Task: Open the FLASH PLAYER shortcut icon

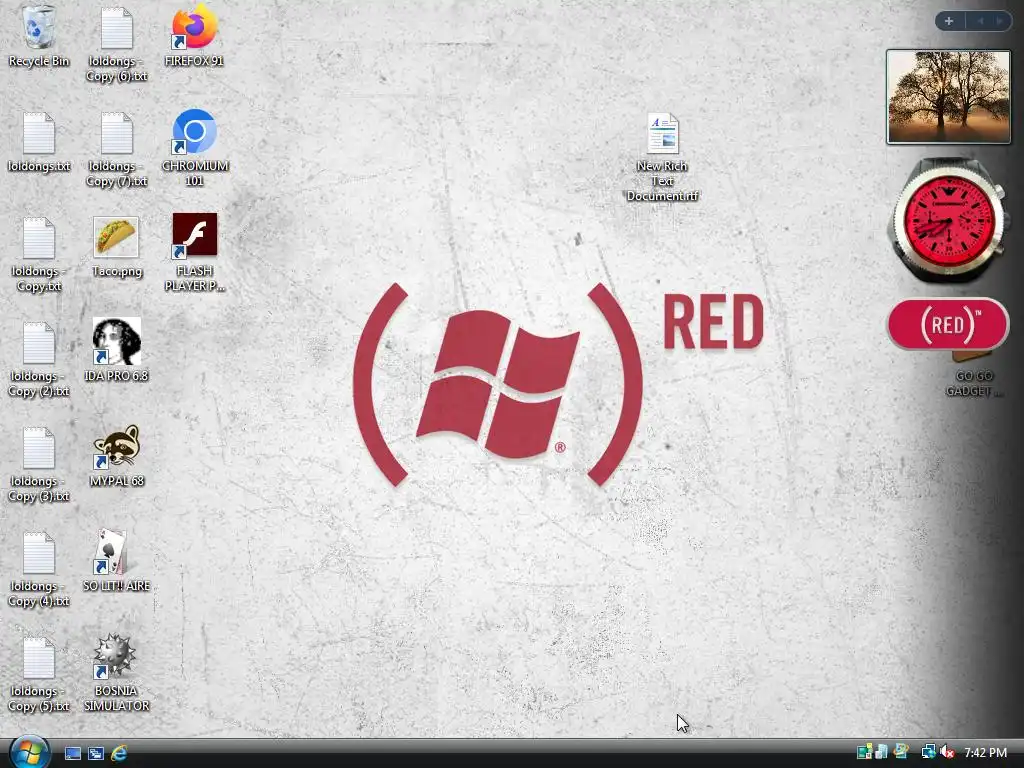Action: (x=195, y=253)
